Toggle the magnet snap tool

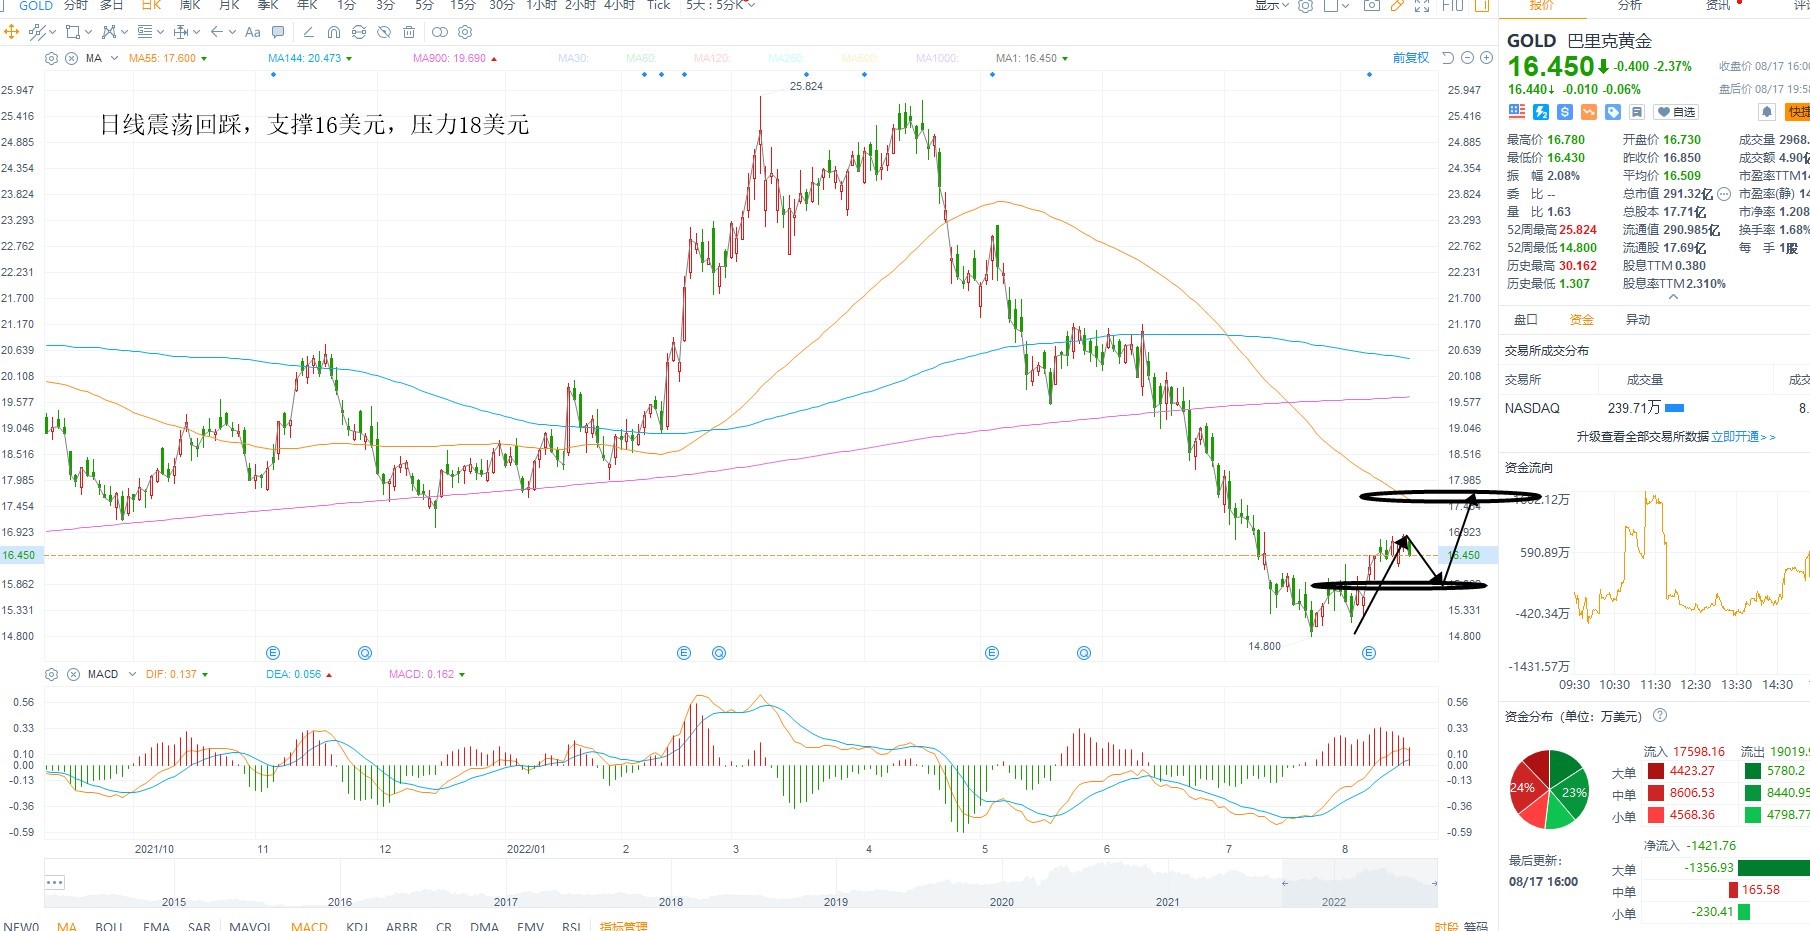[334, 32]
